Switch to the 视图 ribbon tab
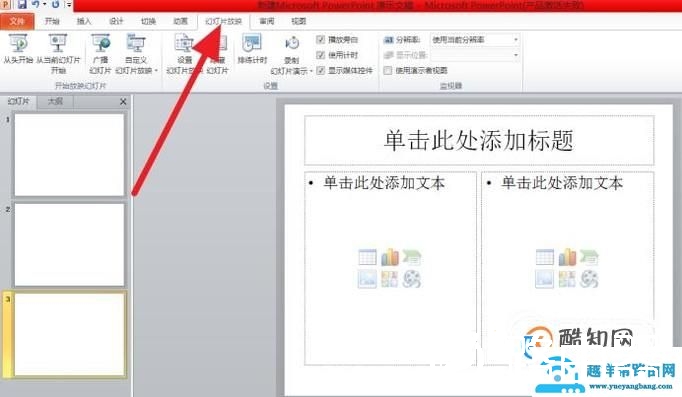The image size is (682, 397). pyautogui.click(x=299, y=21)
